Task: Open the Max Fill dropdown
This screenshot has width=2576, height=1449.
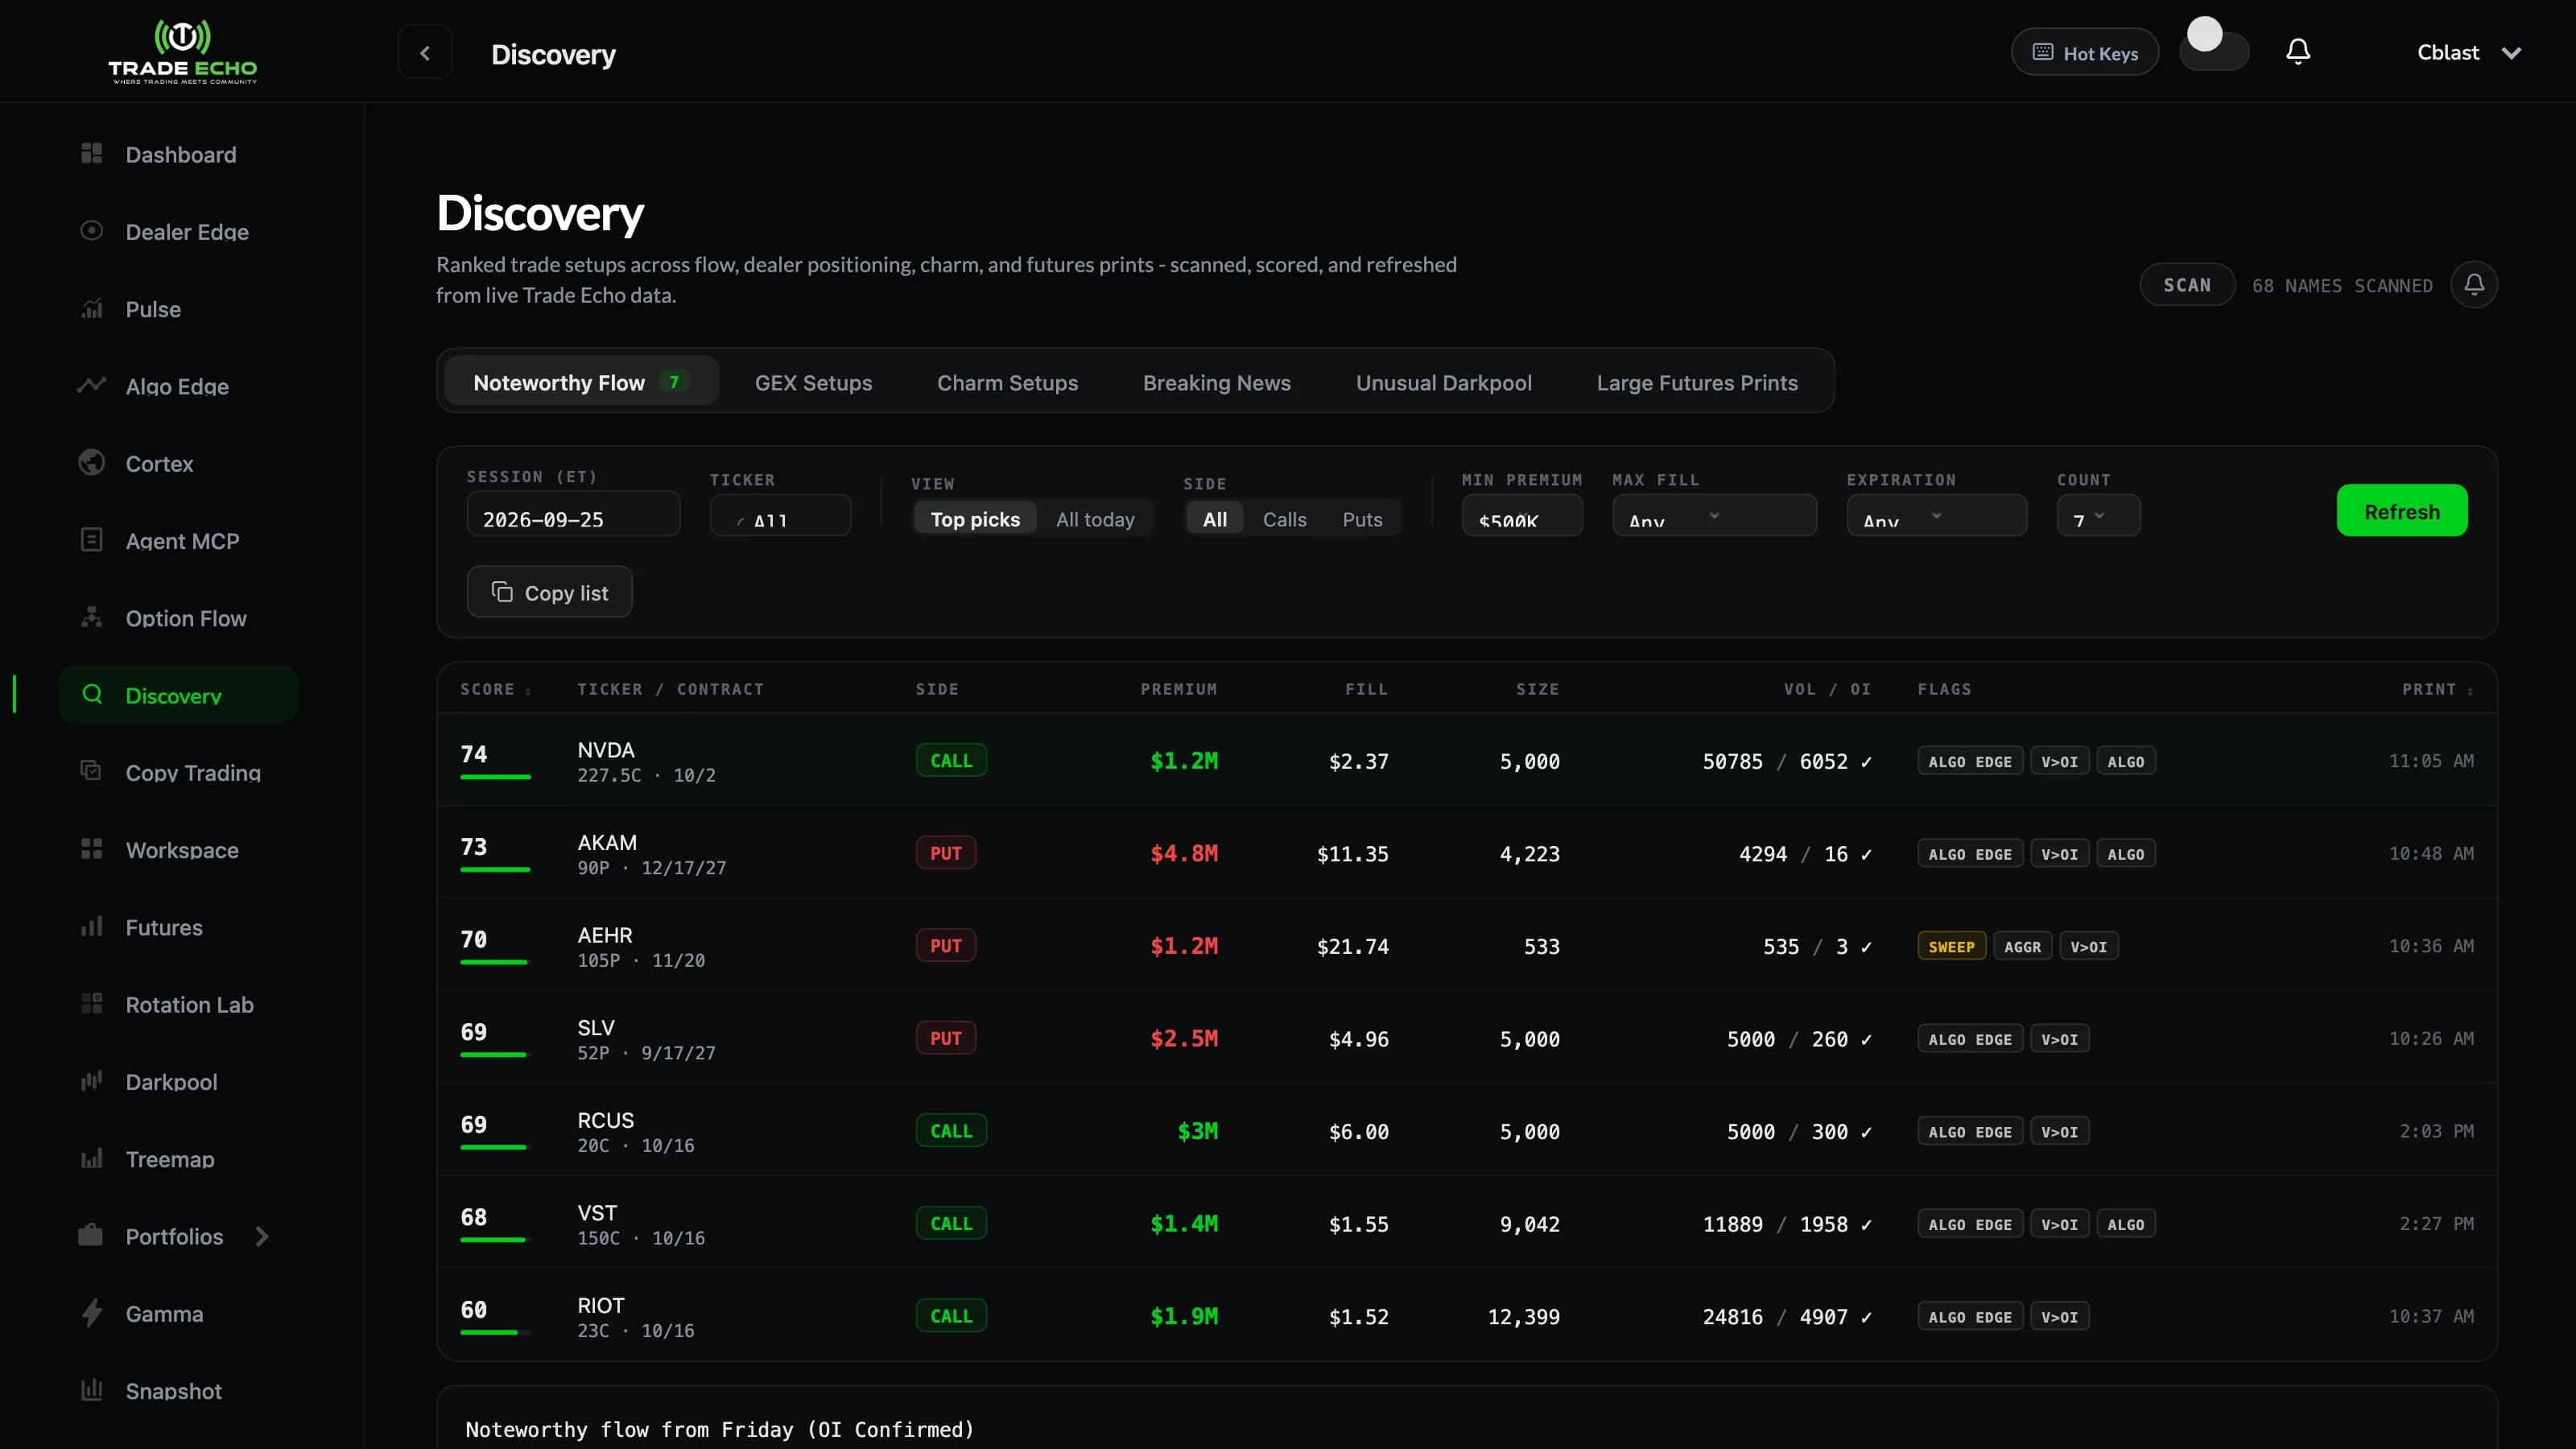Action: 1714,516
